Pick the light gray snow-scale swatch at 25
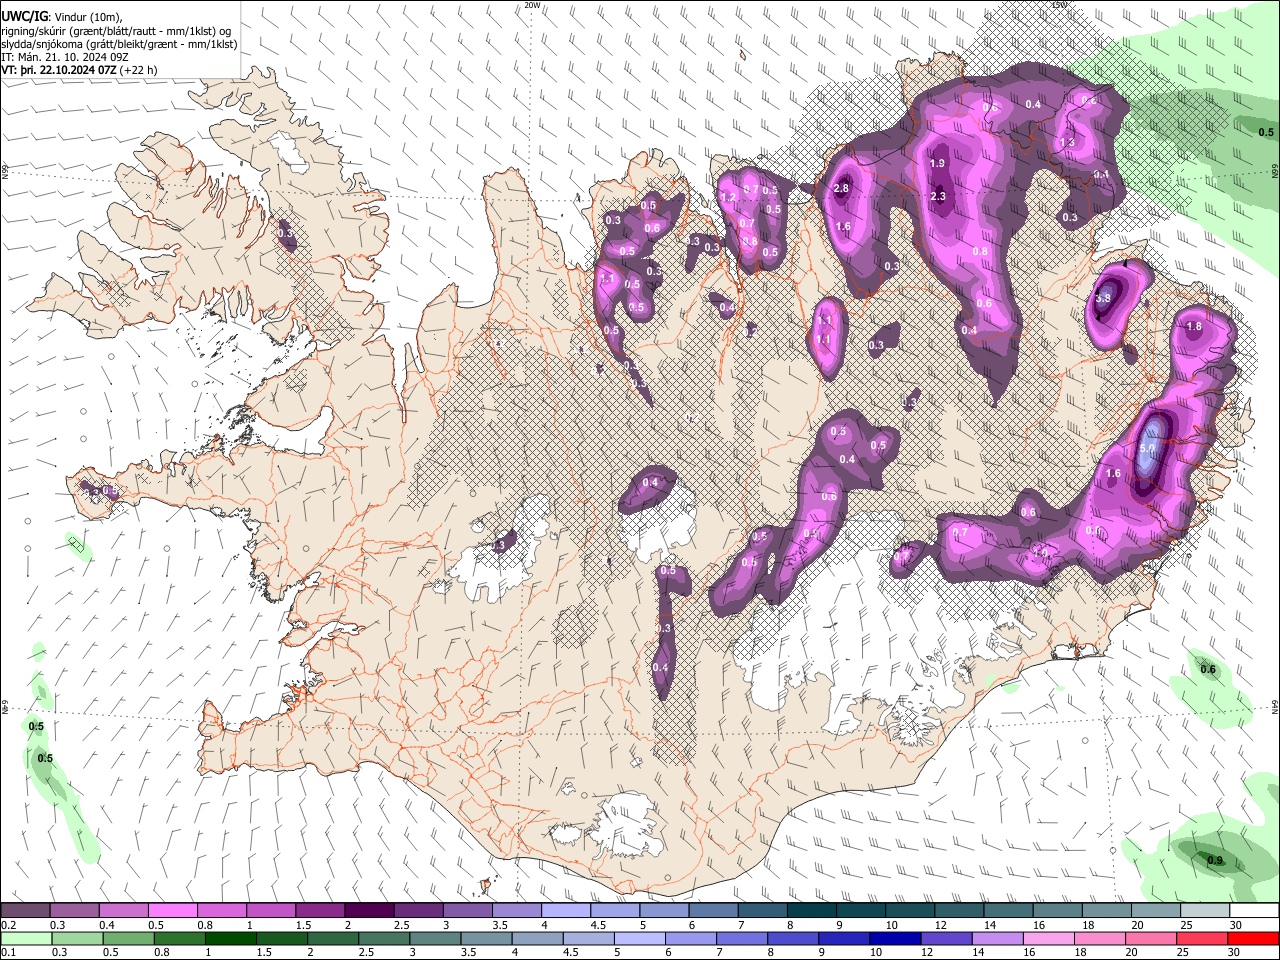Viewport: 1280px width, 960px height. pos(1204,911)
